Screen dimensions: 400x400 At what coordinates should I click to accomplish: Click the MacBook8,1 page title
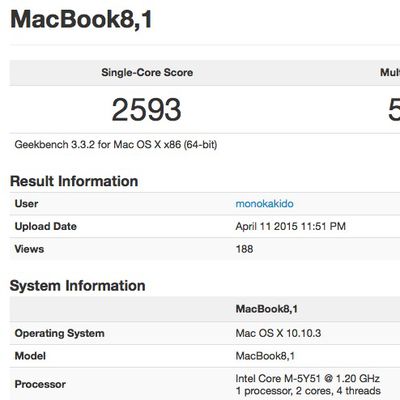82,19
